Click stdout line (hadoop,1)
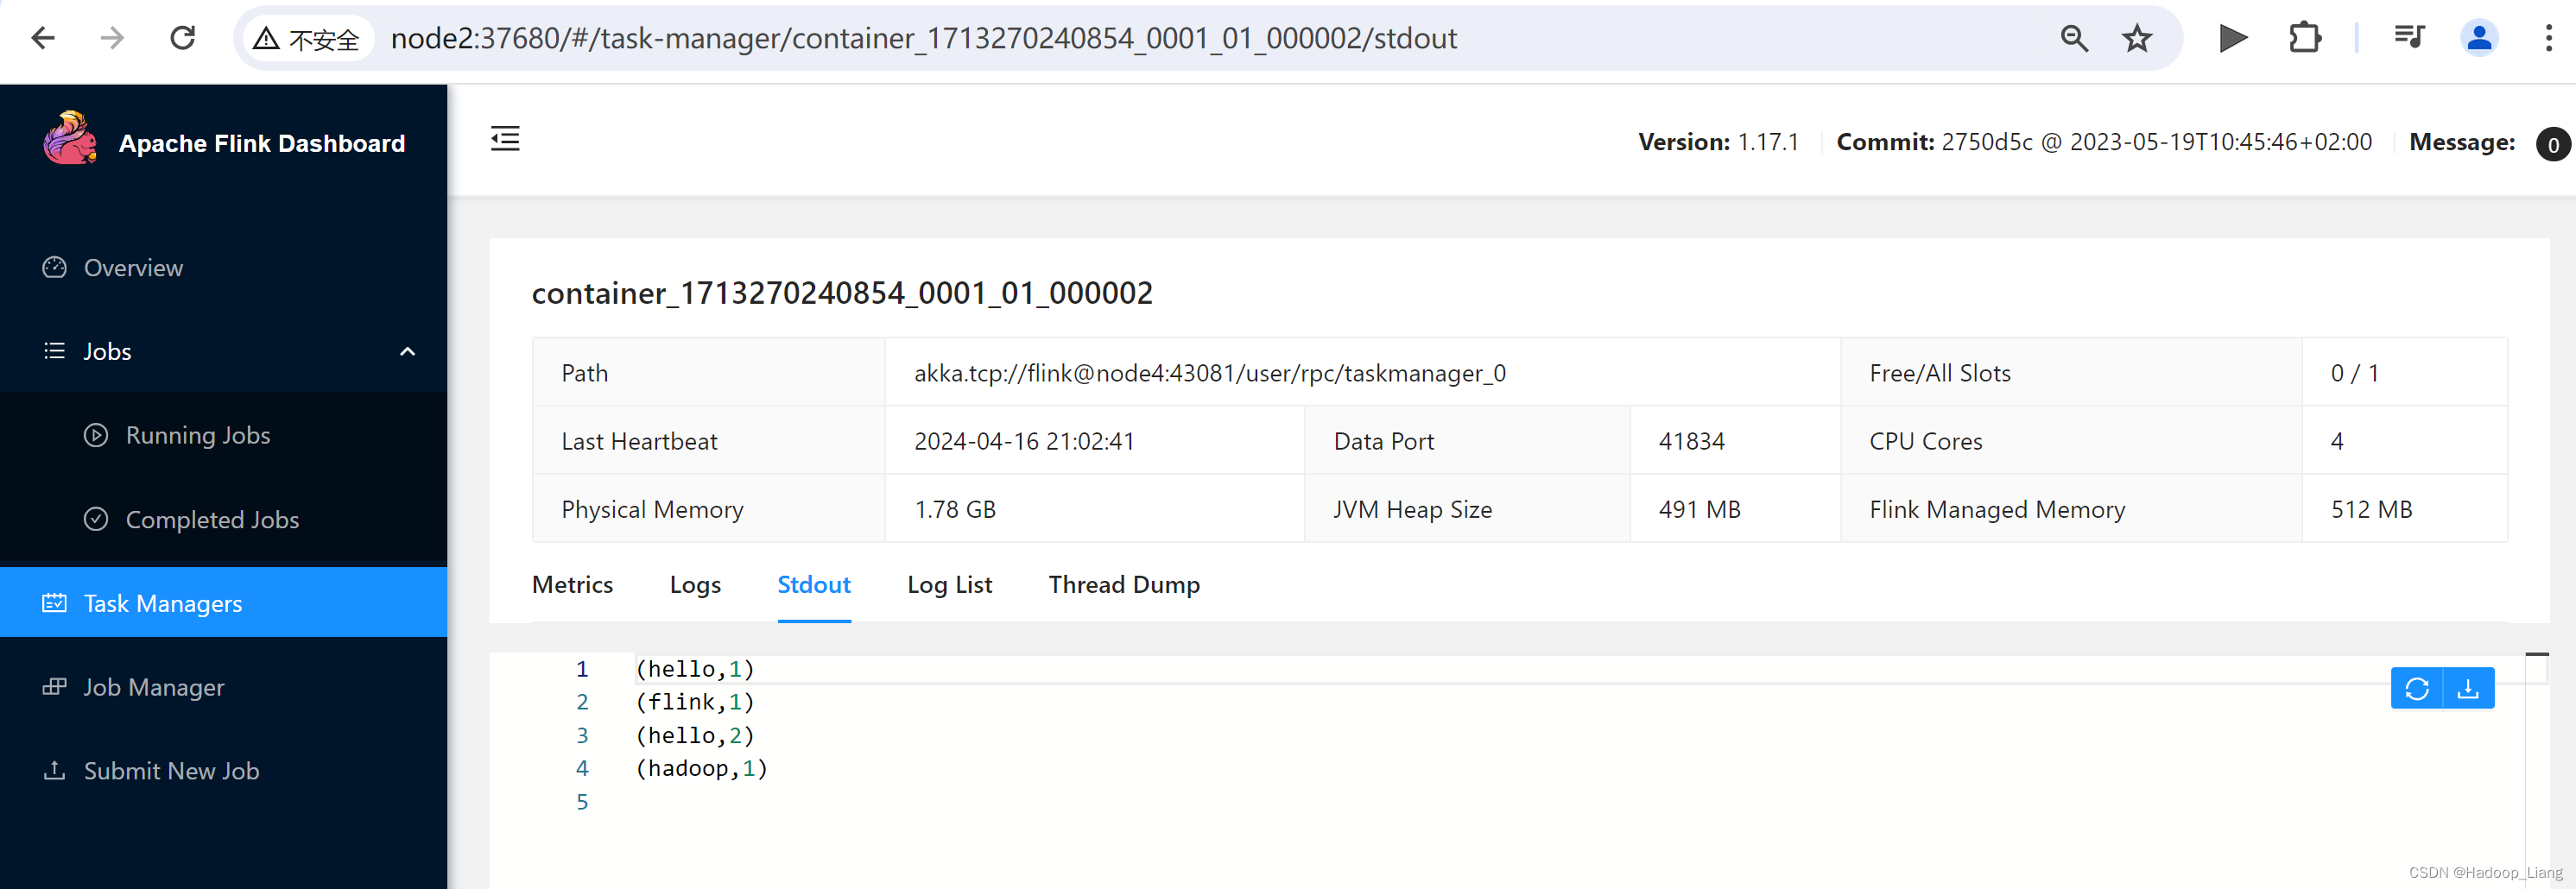This screenshot has height=889, width=2576. click(701, 768)
